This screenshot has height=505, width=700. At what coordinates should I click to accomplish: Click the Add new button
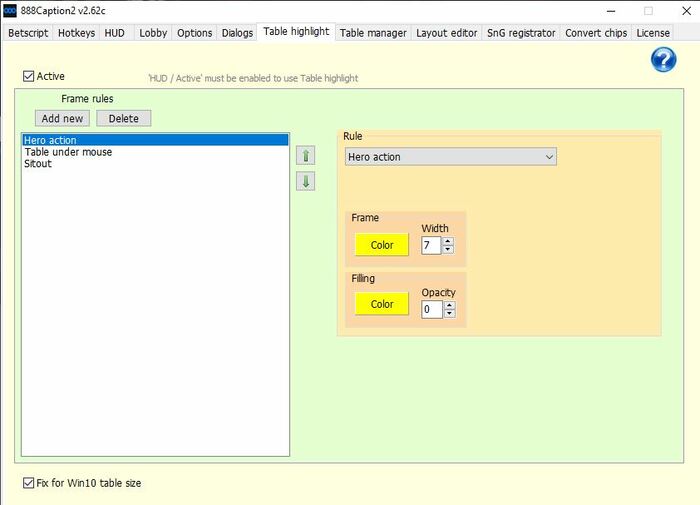point(62,118)
